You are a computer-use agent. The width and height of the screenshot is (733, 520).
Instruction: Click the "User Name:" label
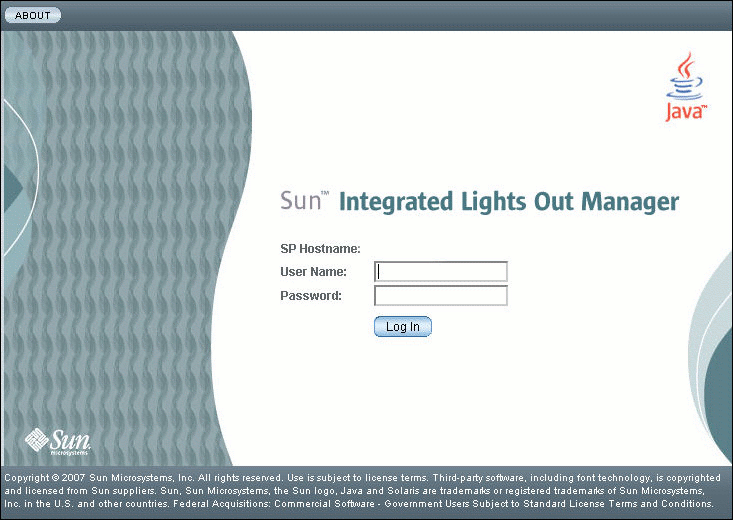313,272
